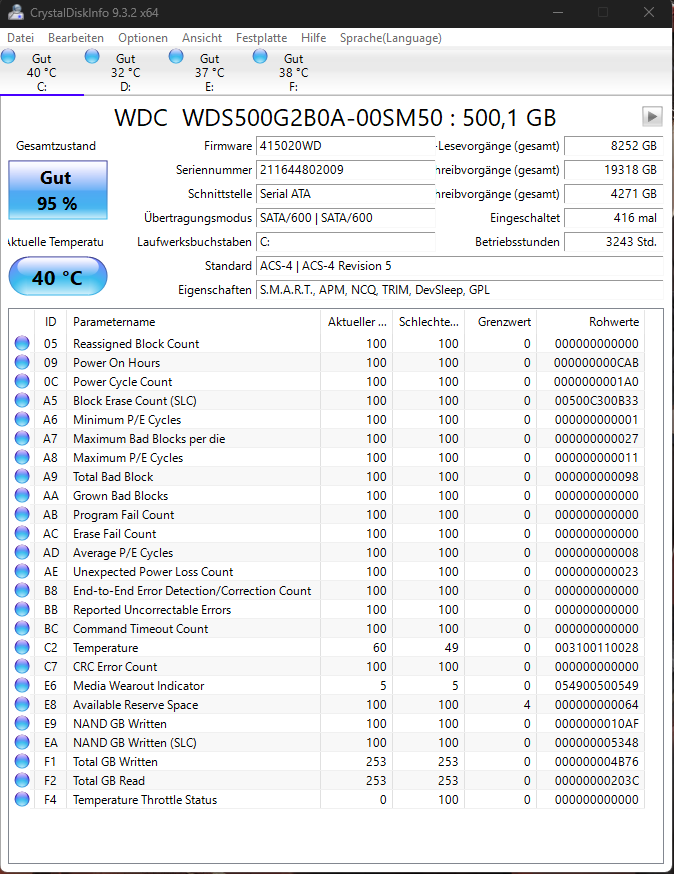Click status orb for Available Reserve Space

(22, 704)
